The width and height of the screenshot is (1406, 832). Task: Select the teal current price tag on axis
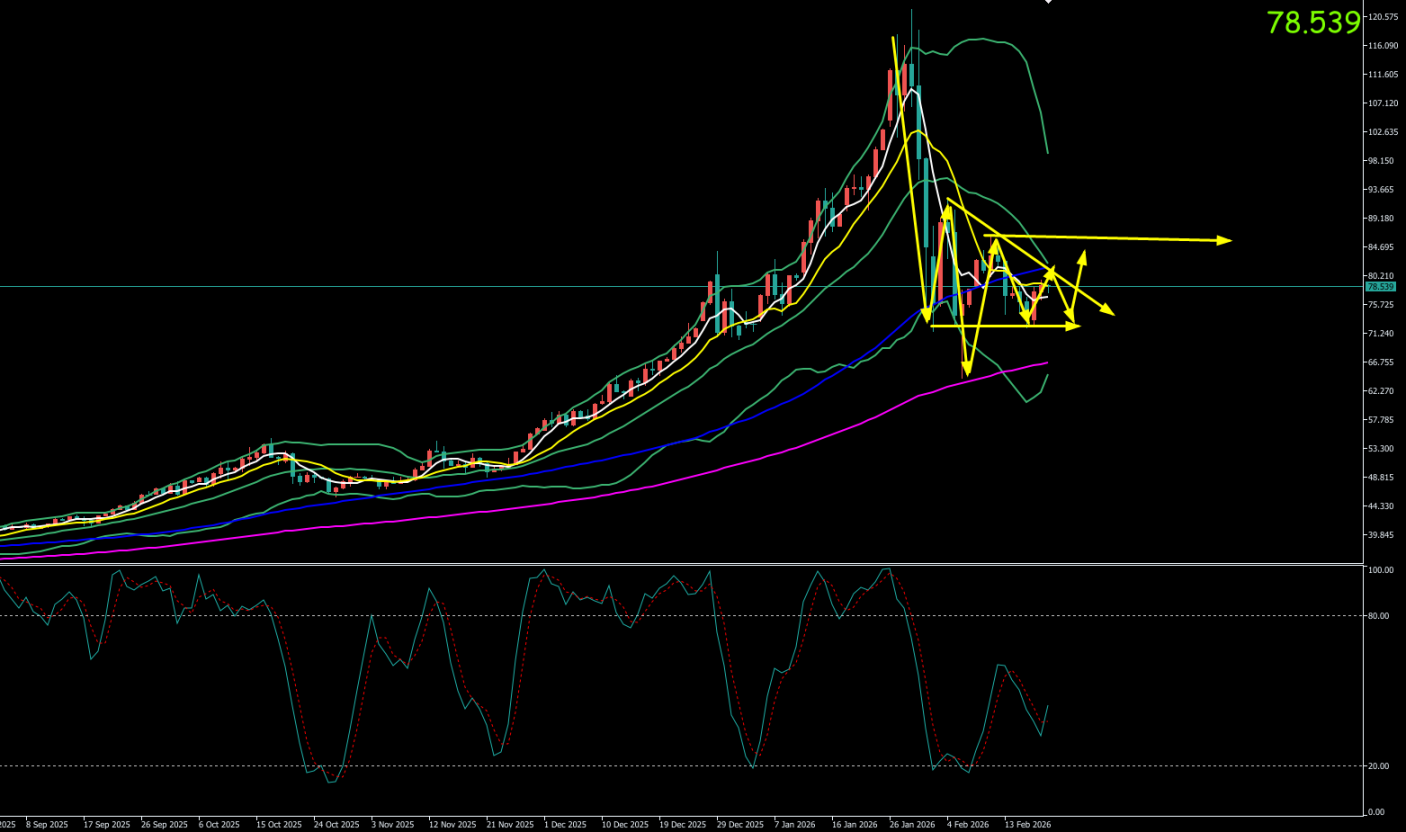tap(1378, 287)
